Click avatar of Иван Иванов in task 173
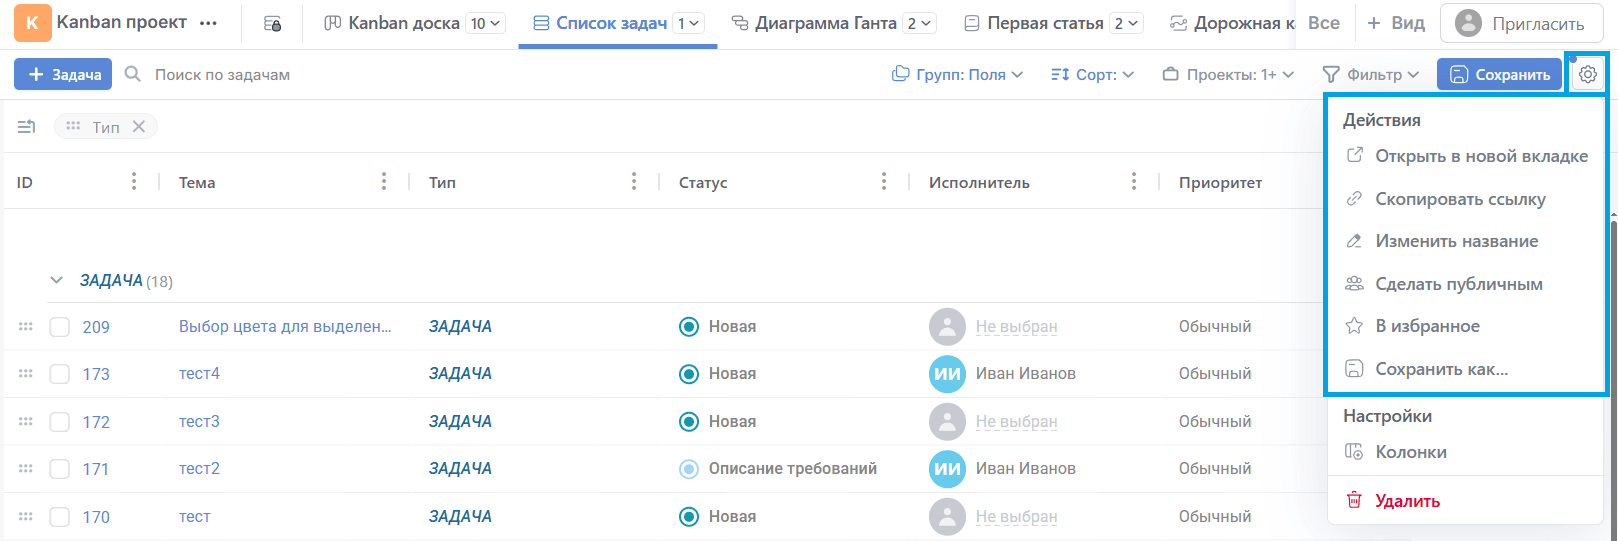 pos(946,374)
